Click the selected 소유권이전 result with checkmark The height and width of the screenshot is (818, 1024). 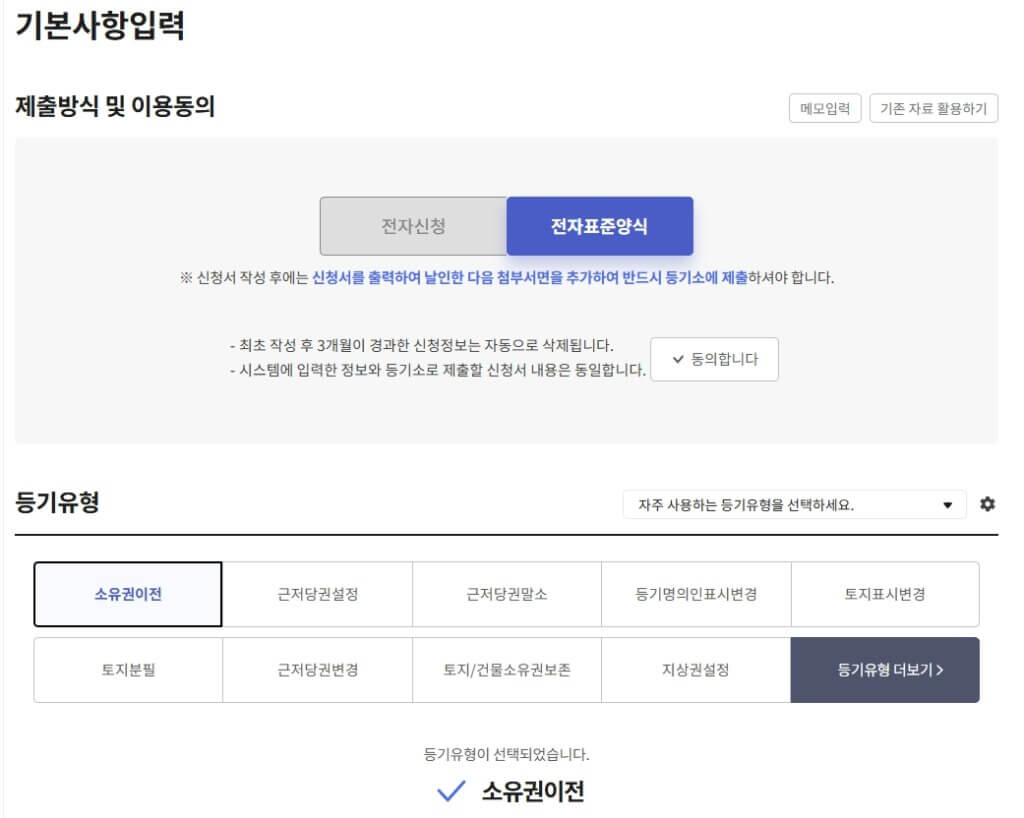click(x=511, y=791)
